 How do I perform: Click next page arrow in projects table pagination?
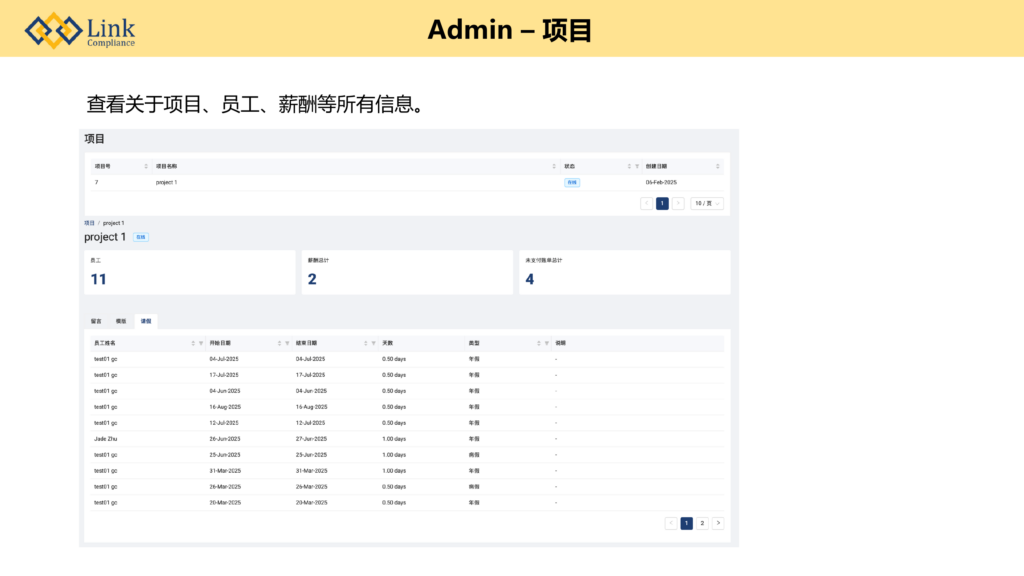coord(678,203)
